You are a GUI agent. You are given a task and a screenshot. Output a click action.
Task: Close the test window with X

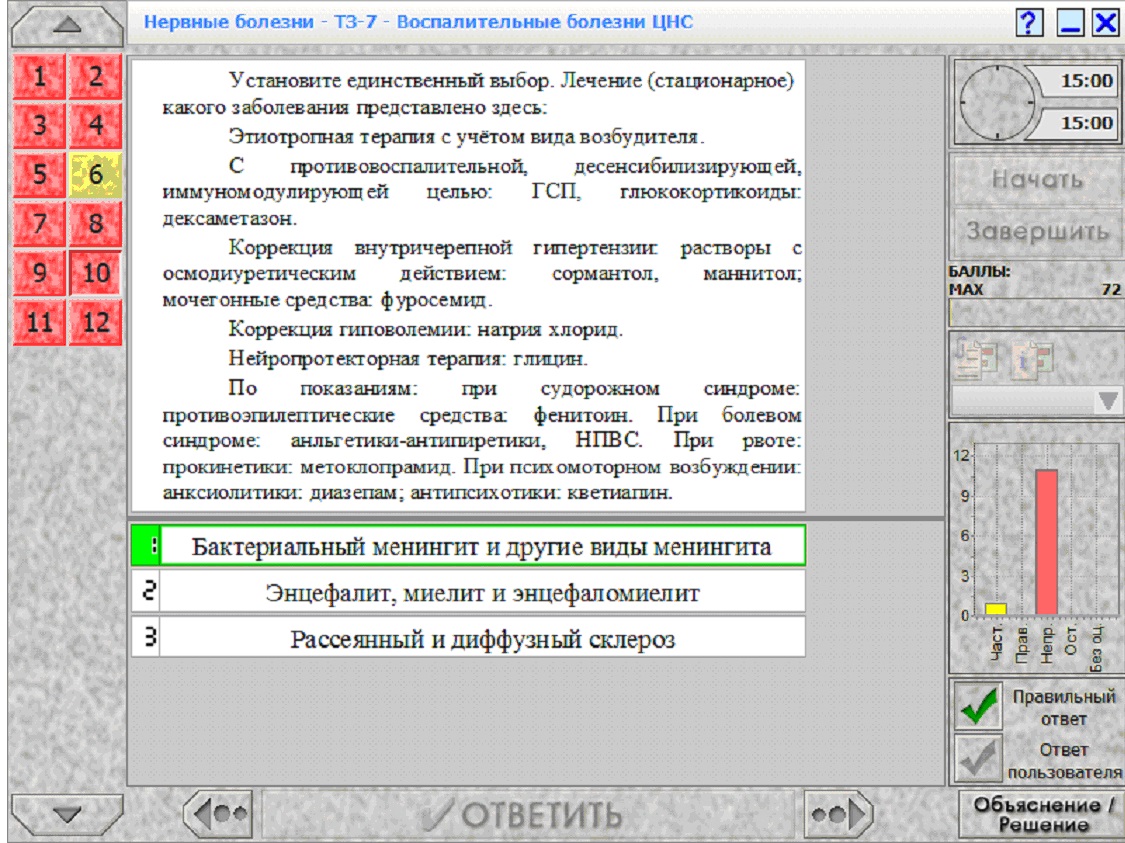1106,22
